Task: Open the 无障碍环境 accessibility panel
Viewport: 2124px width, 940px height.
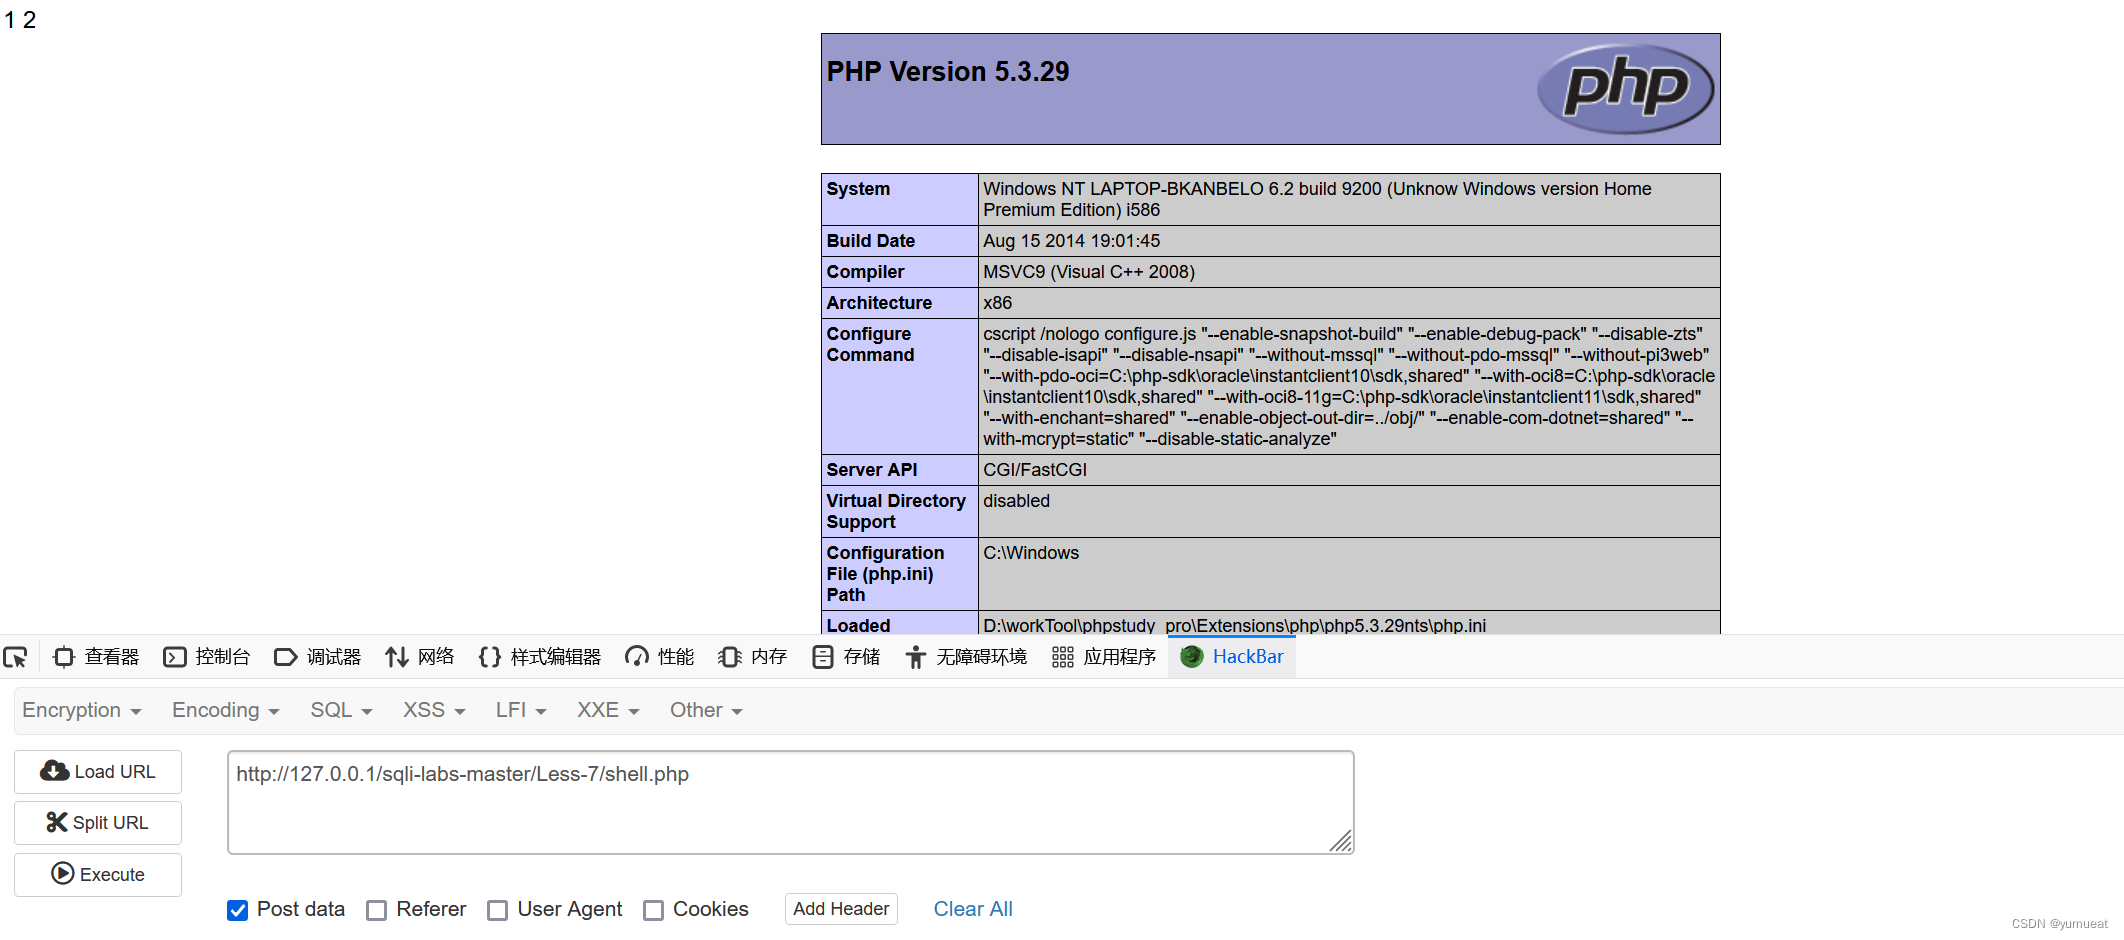Action: (x=965, y=657)
